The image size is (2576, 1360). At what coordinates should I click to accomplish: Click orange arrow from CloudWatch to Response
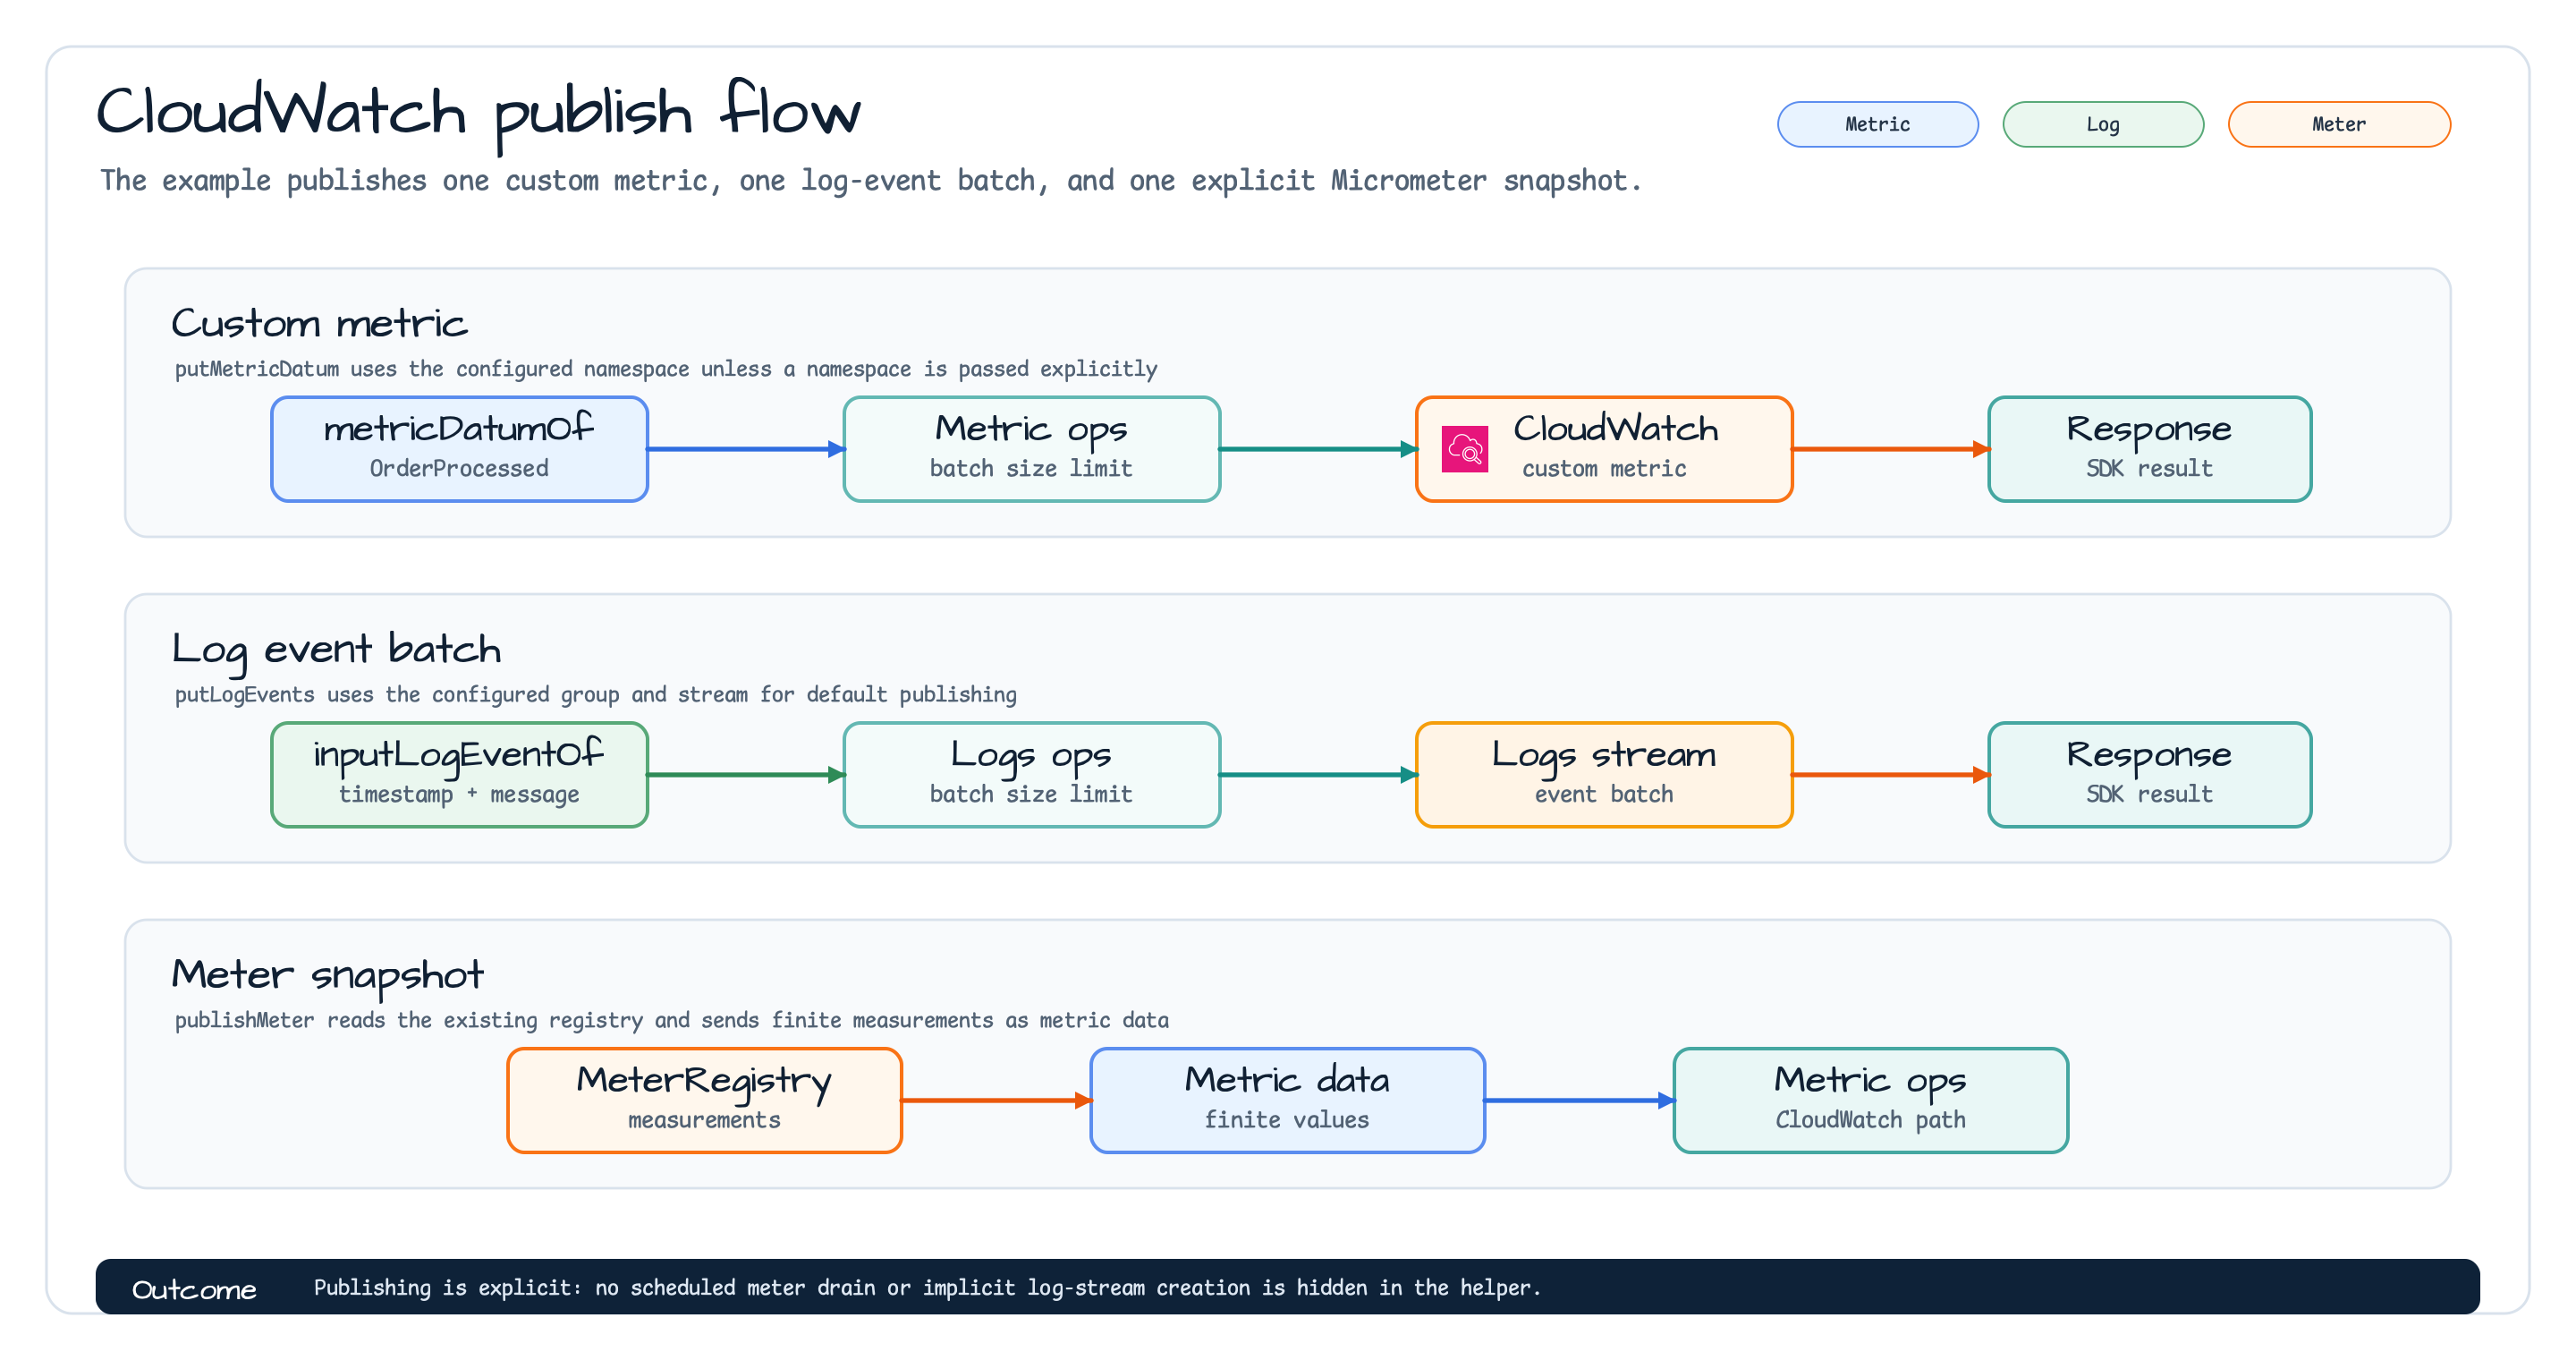point(1890,449)
